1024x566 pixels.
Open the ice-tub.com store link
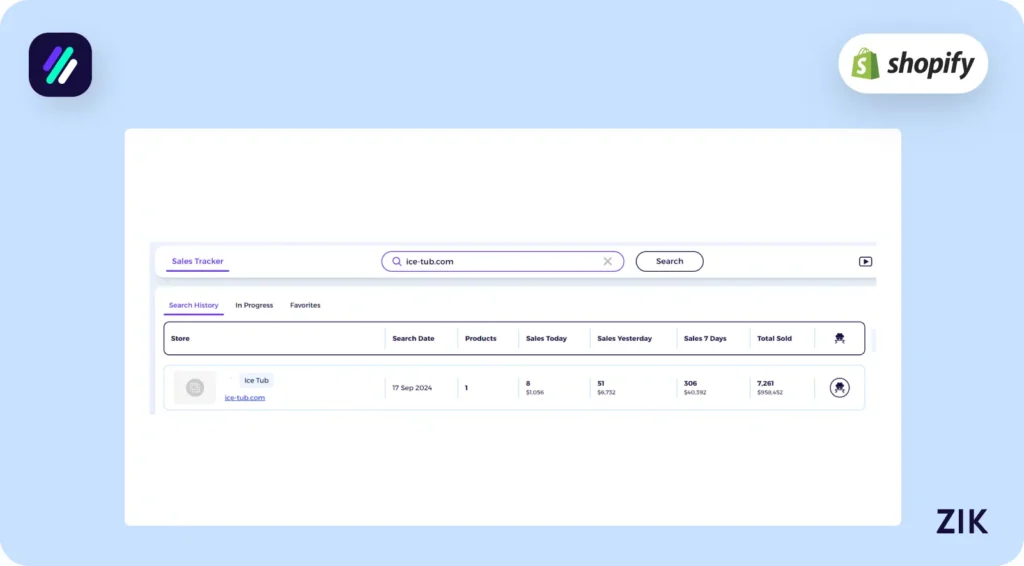coord(244,398)
